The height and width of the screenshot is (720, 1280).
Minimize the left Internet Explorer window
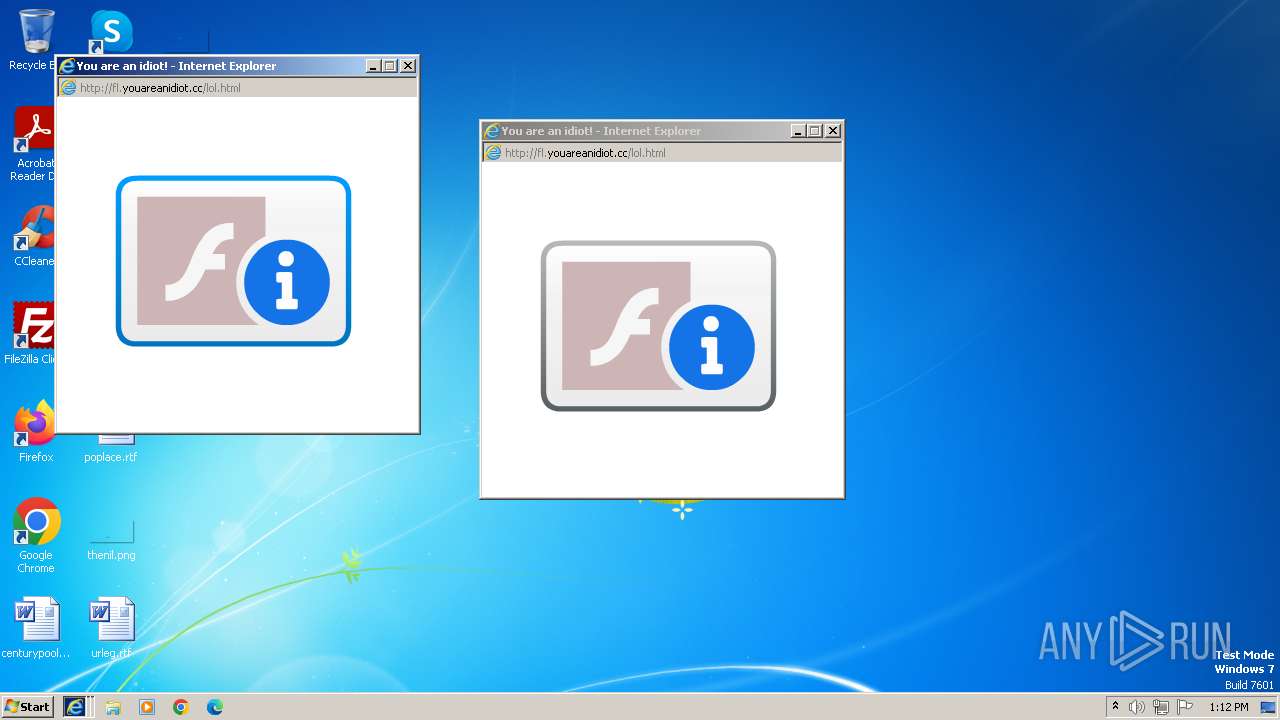(373, 66)
